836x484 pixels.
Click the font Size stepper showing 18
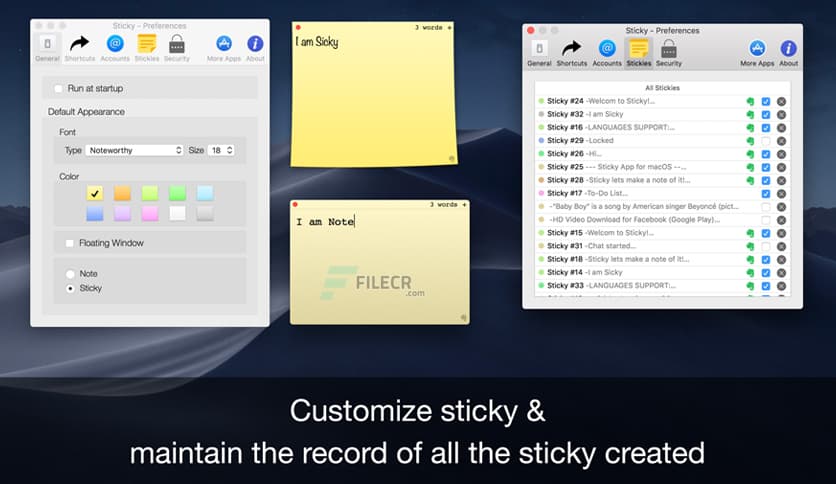pyautogui.click(x=230, y=150)
